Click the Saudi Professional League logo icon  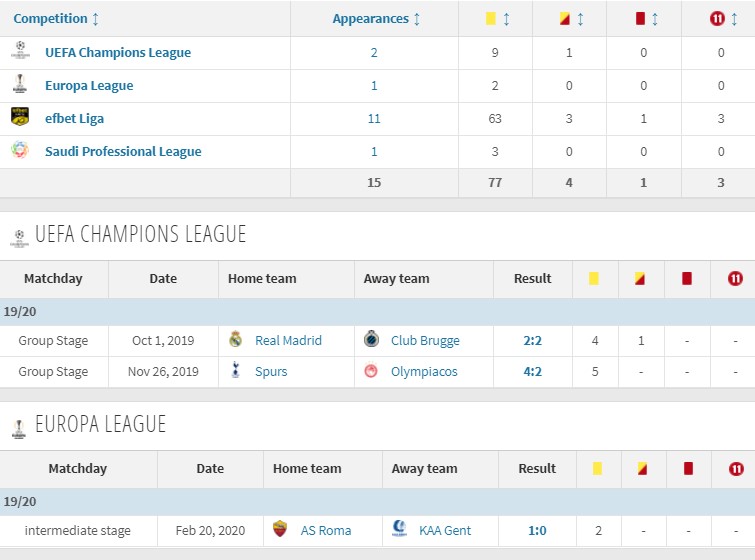pyautogui.click(x=20, y=150)
